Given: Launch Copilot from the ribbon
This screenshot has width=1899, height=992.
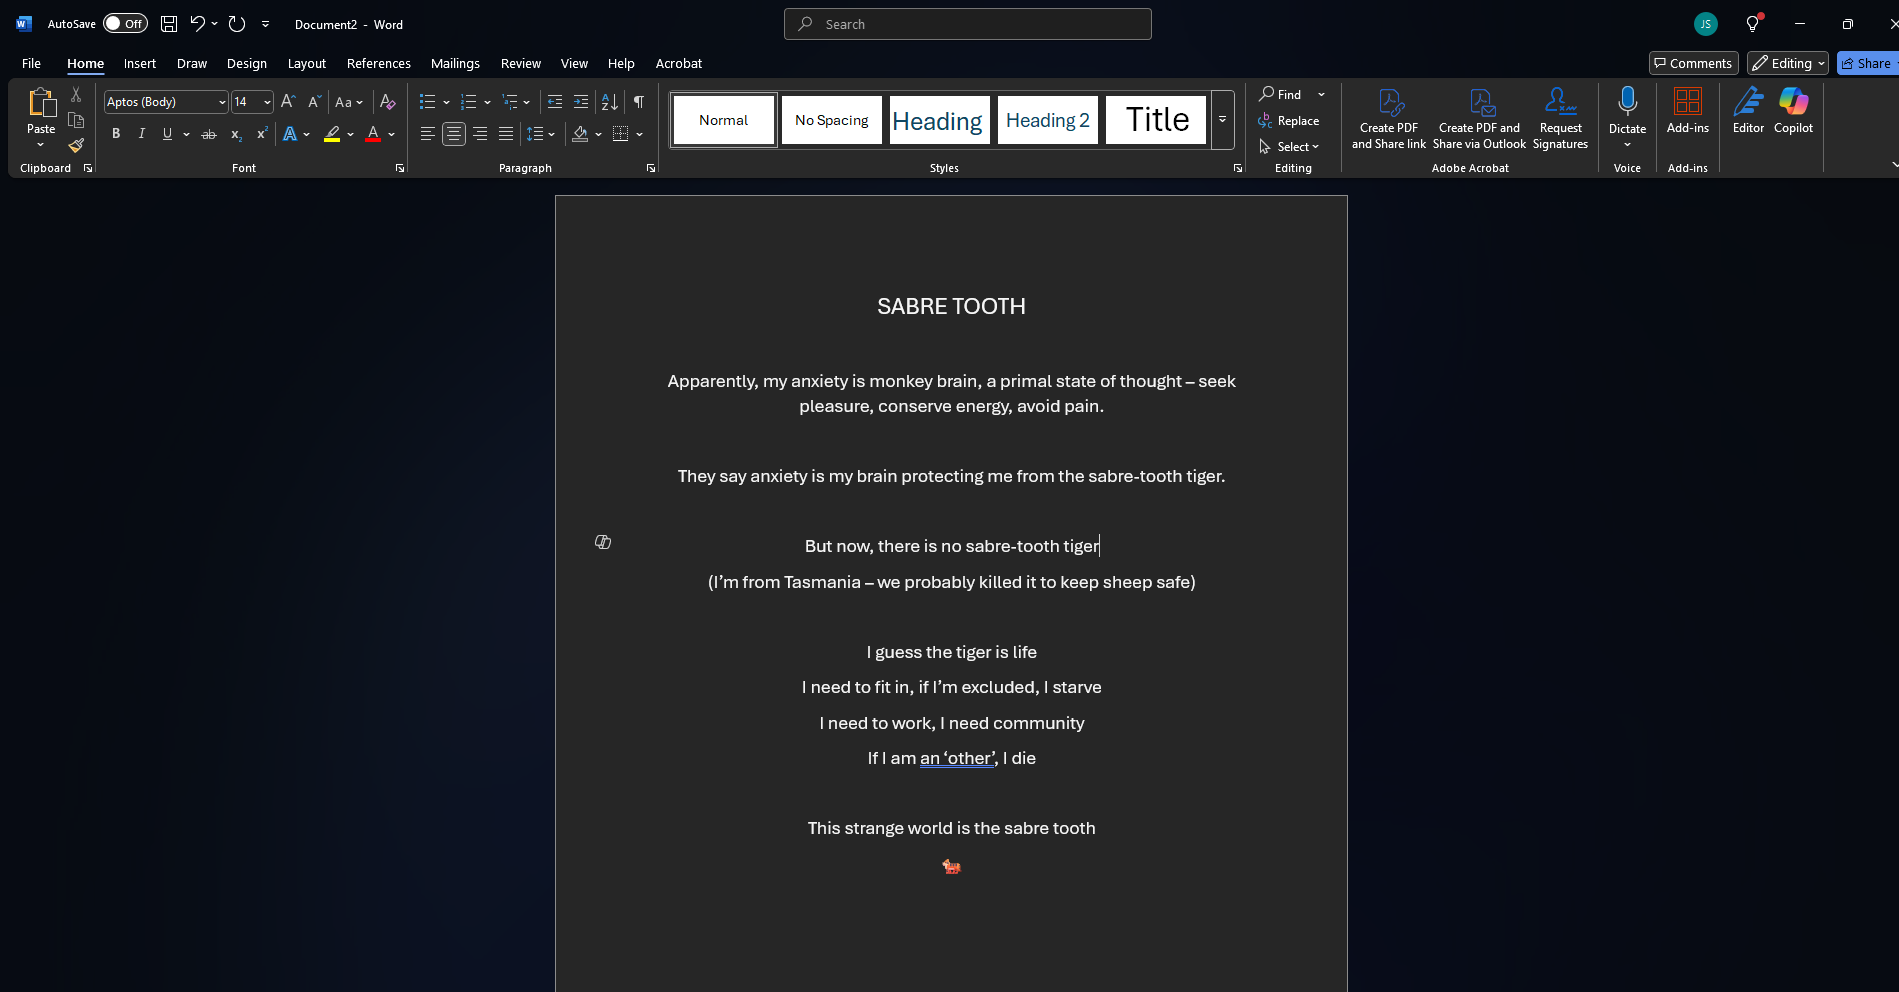Looking at the screenshot, I should click(1793, 110).
